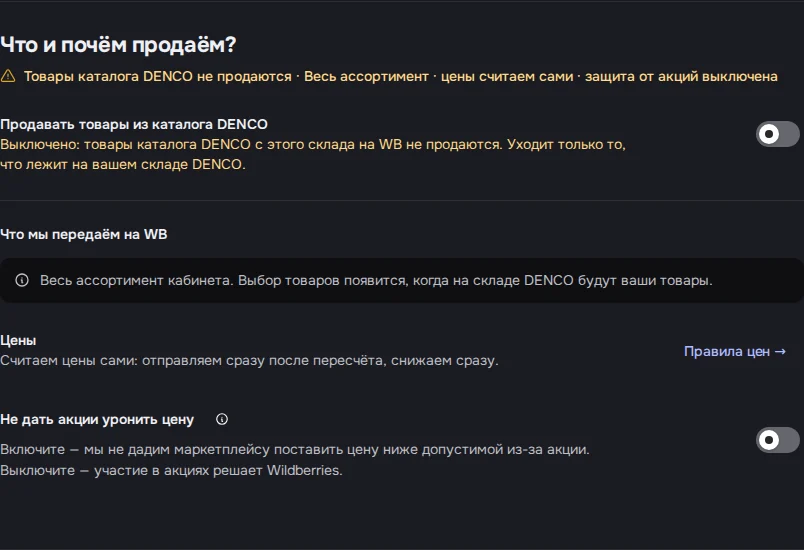Screen dimensions: 804x550
Task: Click the "Продавать товары из каталога DENCO" label
Action: coord(134,125)
